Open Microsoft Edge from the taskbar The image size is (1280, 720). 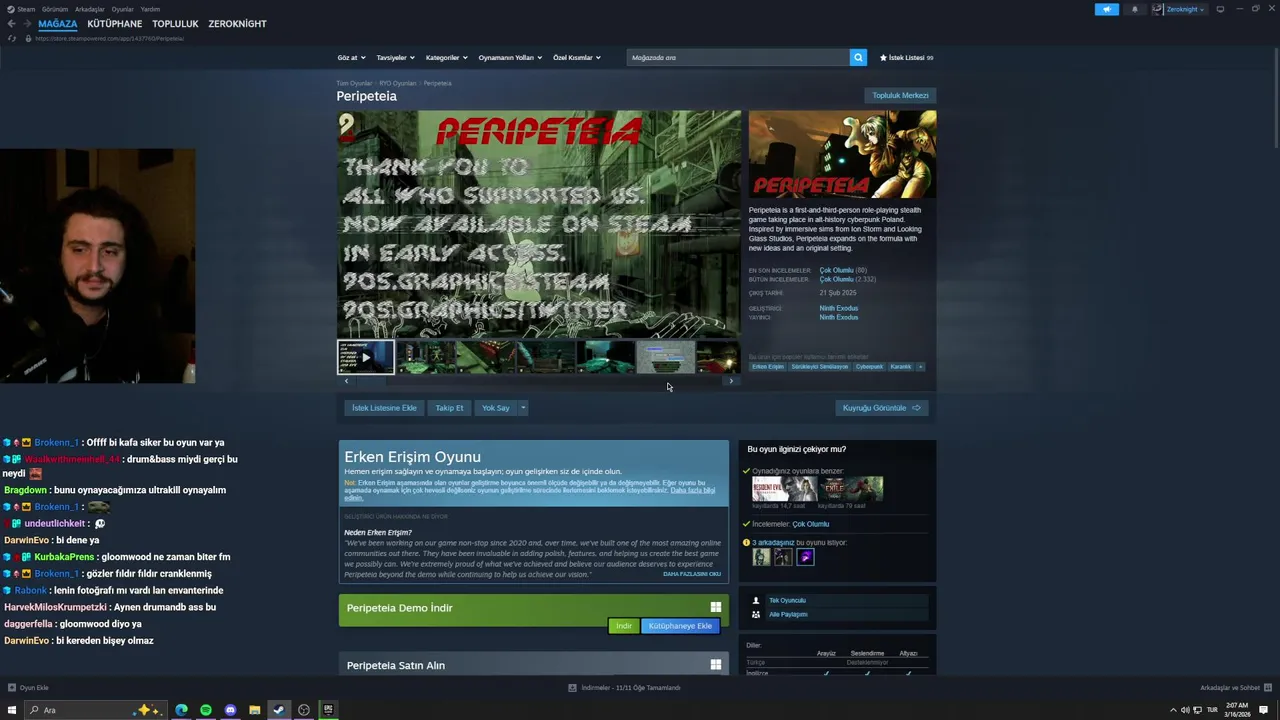click(181, 710)
